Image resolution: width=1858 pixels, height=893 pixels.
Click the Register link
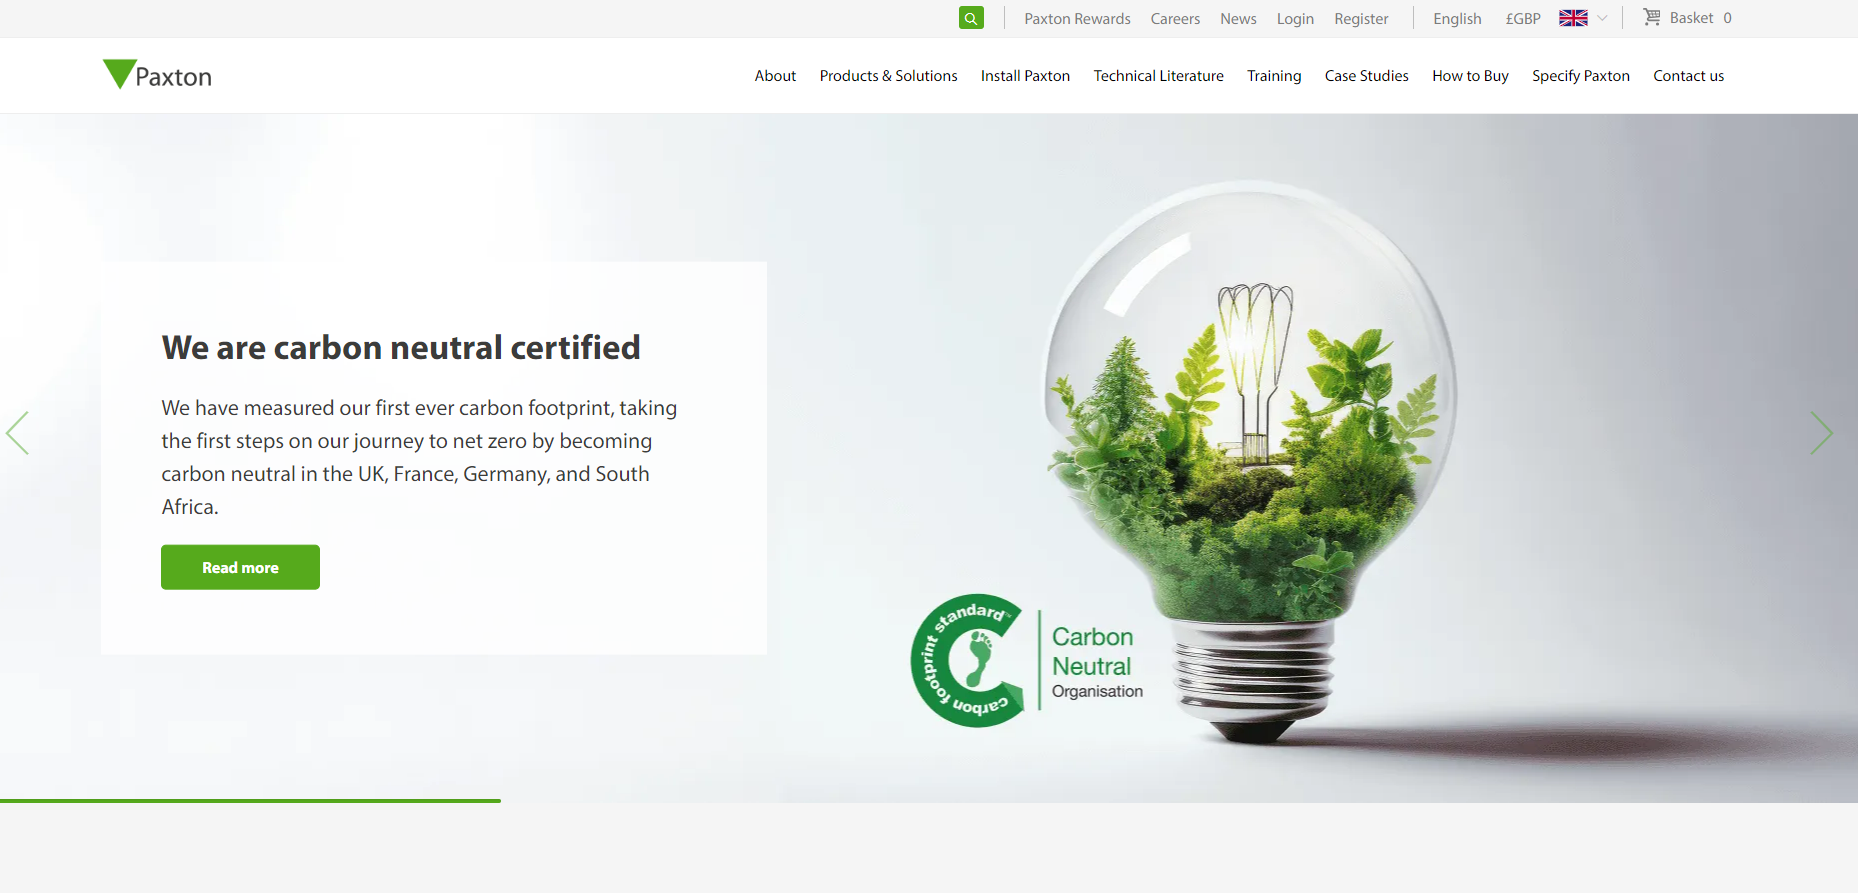coord(1361,18)
